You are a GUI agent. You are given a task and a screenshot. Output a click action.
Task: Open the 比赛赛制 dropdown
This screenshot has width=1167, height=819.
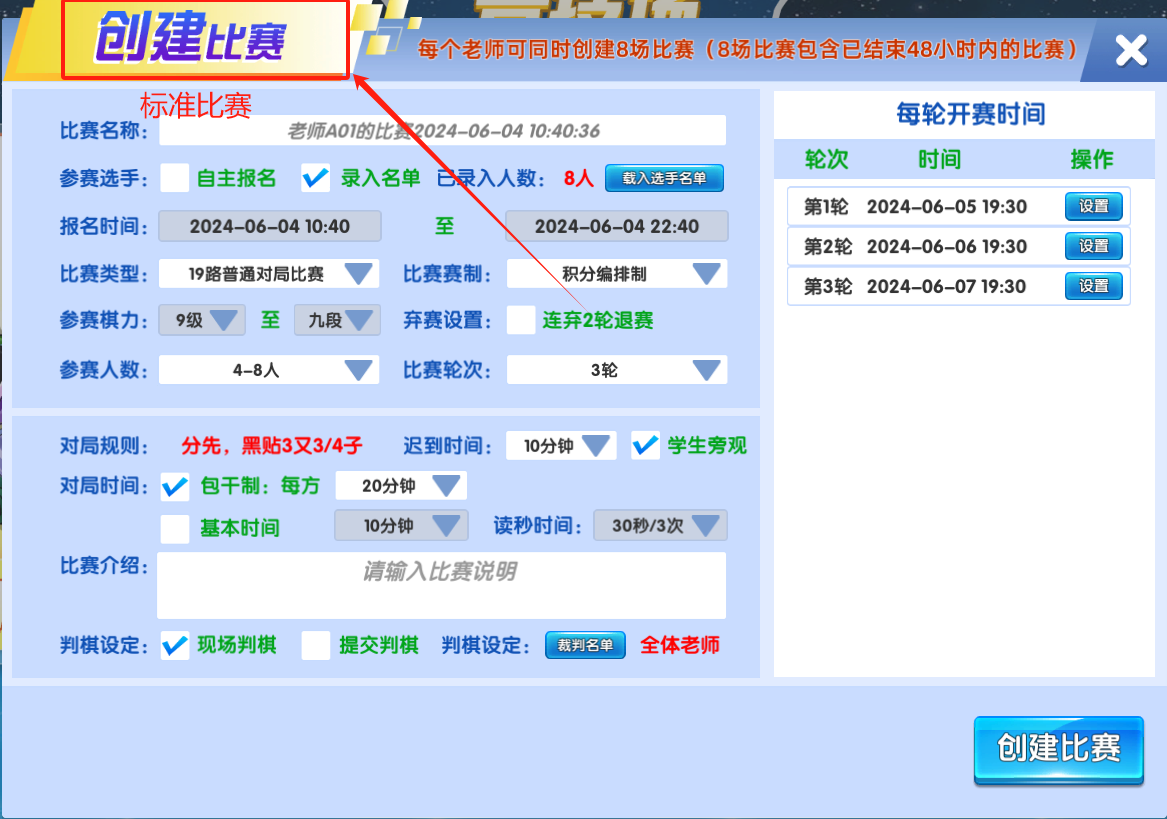pos(616,274)
